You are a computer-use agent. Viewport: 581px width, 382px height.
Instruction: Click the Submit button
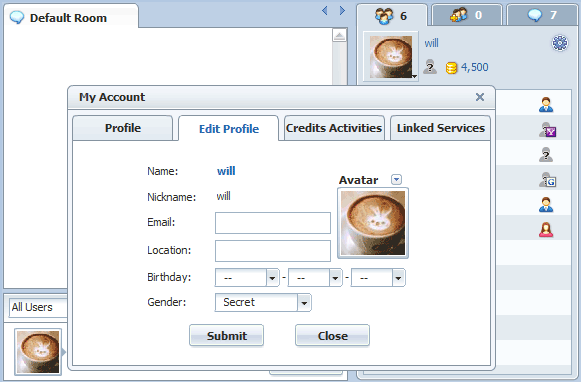click(226, 336)
